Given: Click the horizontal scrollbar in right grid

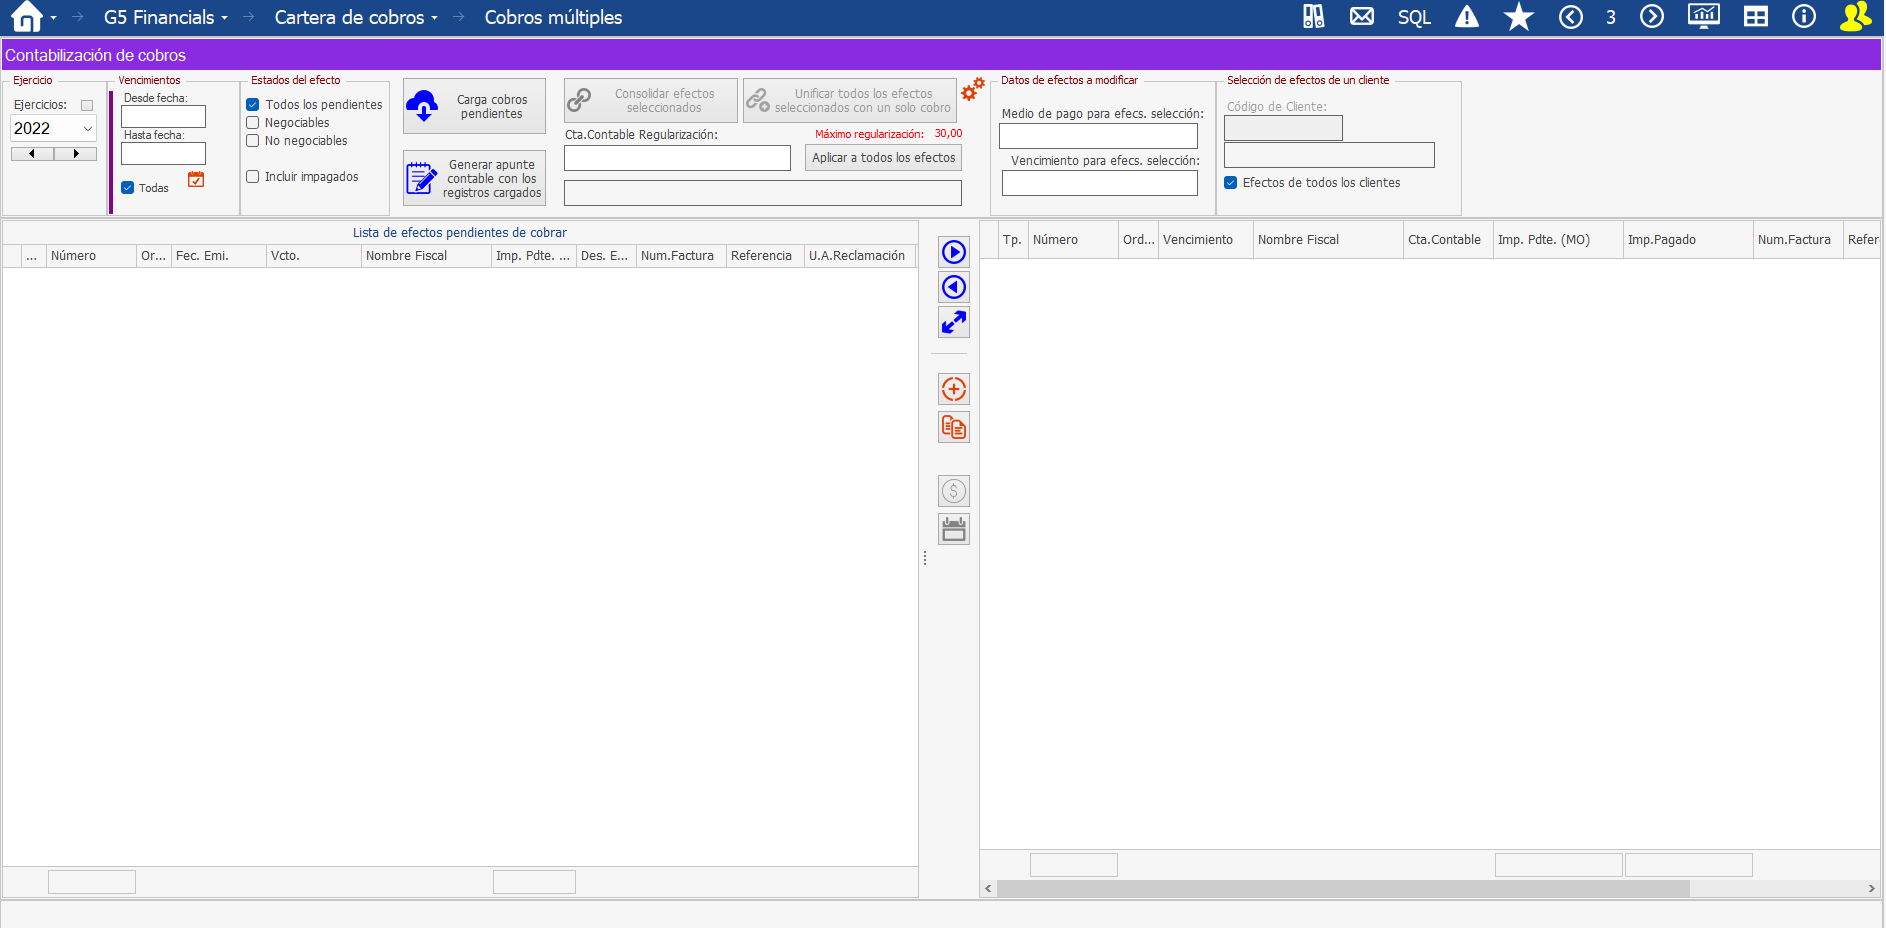Looking at the screenshot, I should click(x=1342, y=888).
